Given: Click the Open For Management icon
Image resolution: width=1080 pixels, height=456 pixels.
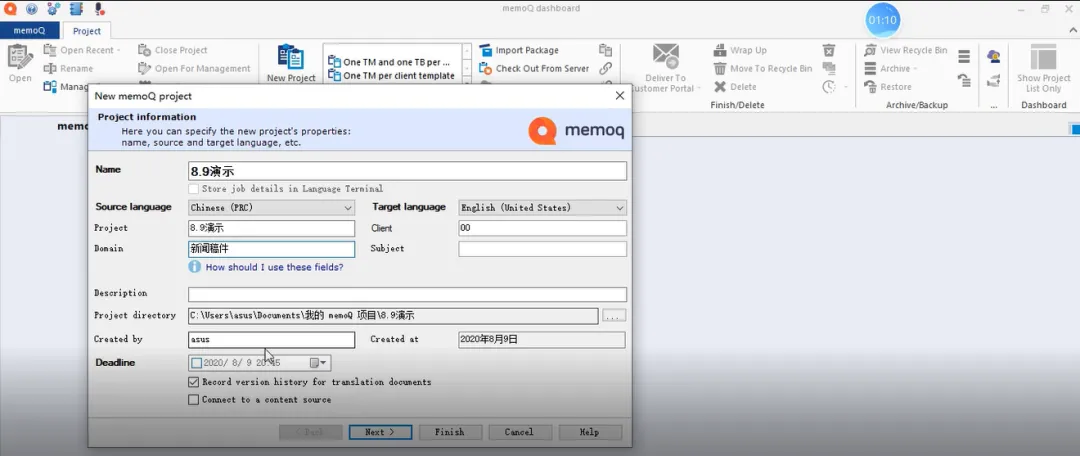Looking at the screenshot, I should [144, 68].
